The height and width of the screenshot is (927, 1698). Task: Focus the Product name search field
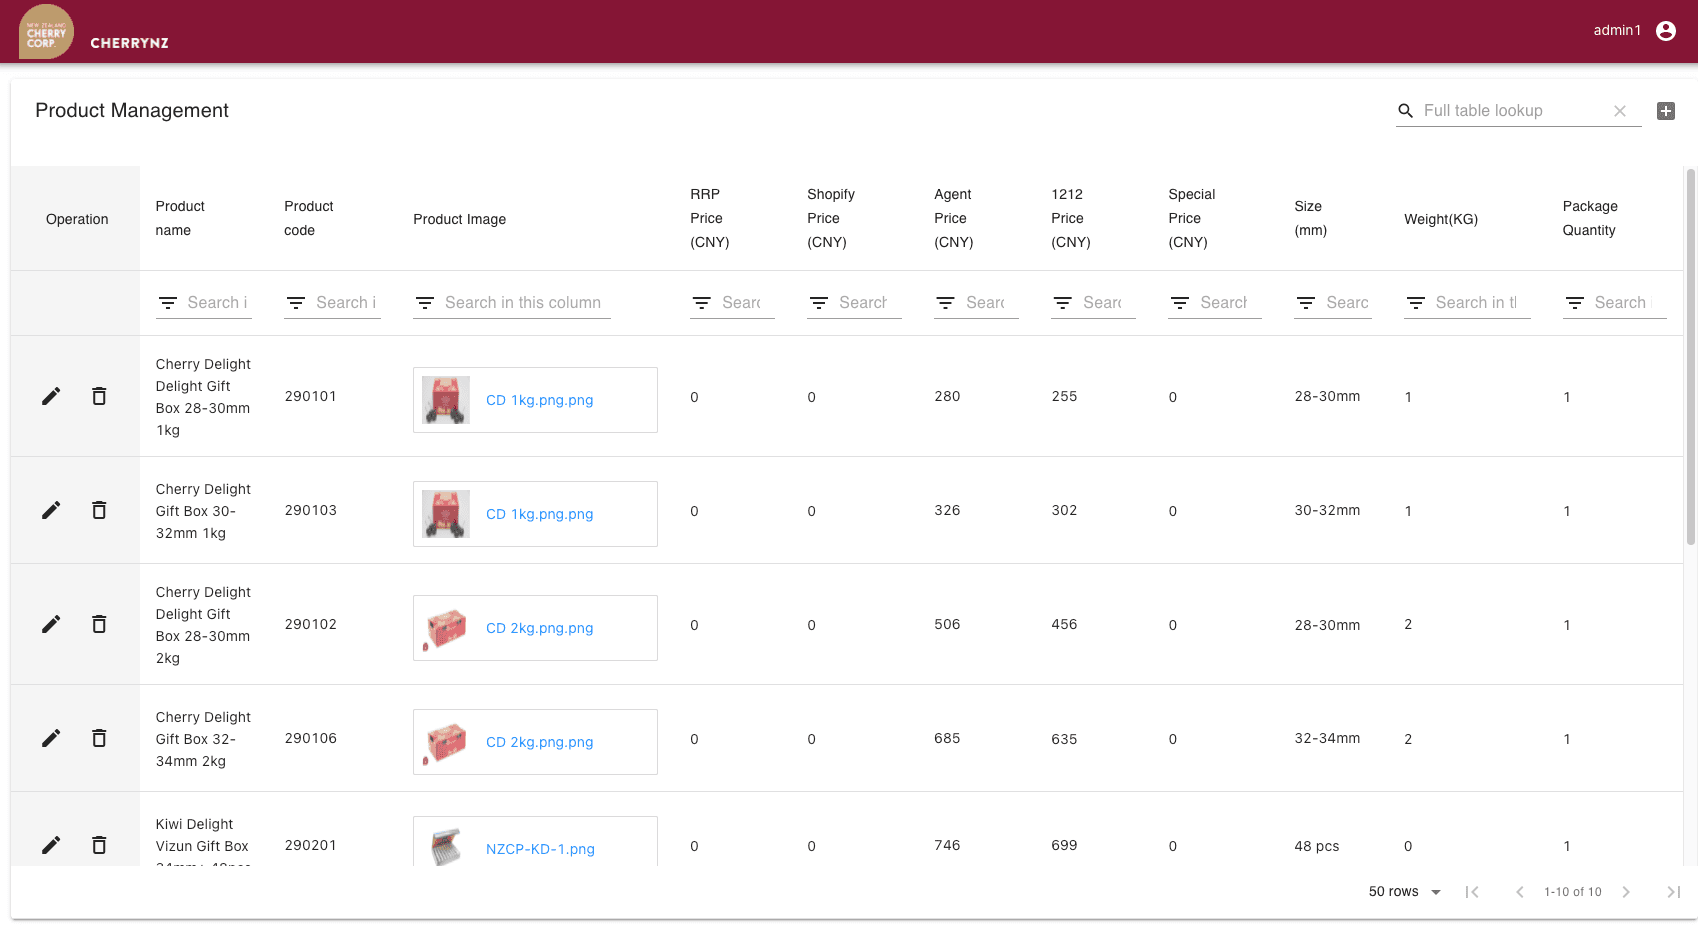click(219, 303)
